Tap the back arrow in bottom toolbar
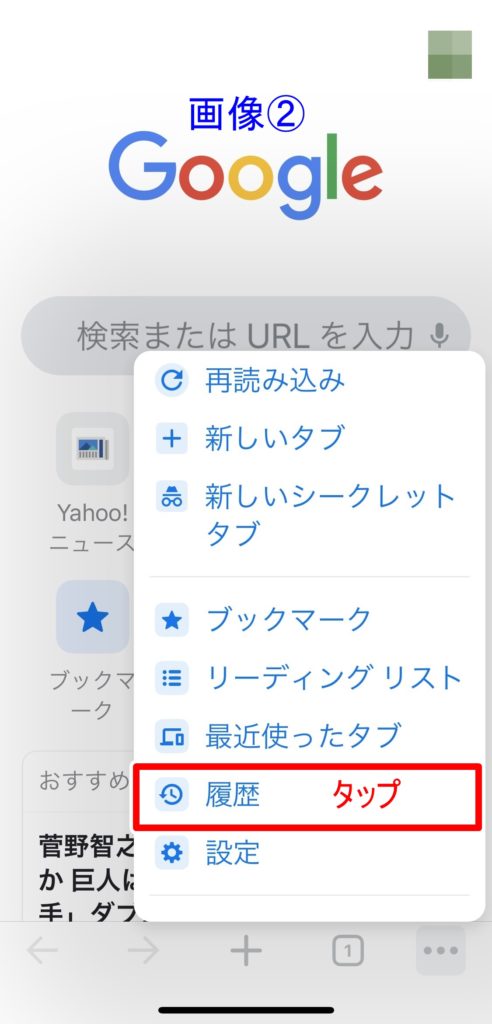492x1024 pixels. 42,952
